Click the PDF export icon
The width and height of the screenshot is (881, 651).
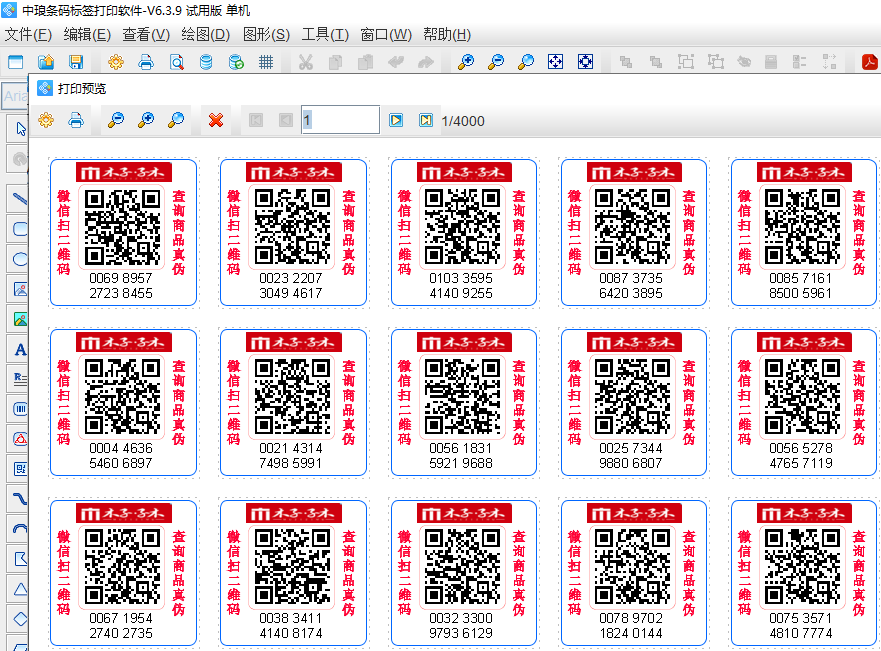pyautogui.click(x=870, y=62)
